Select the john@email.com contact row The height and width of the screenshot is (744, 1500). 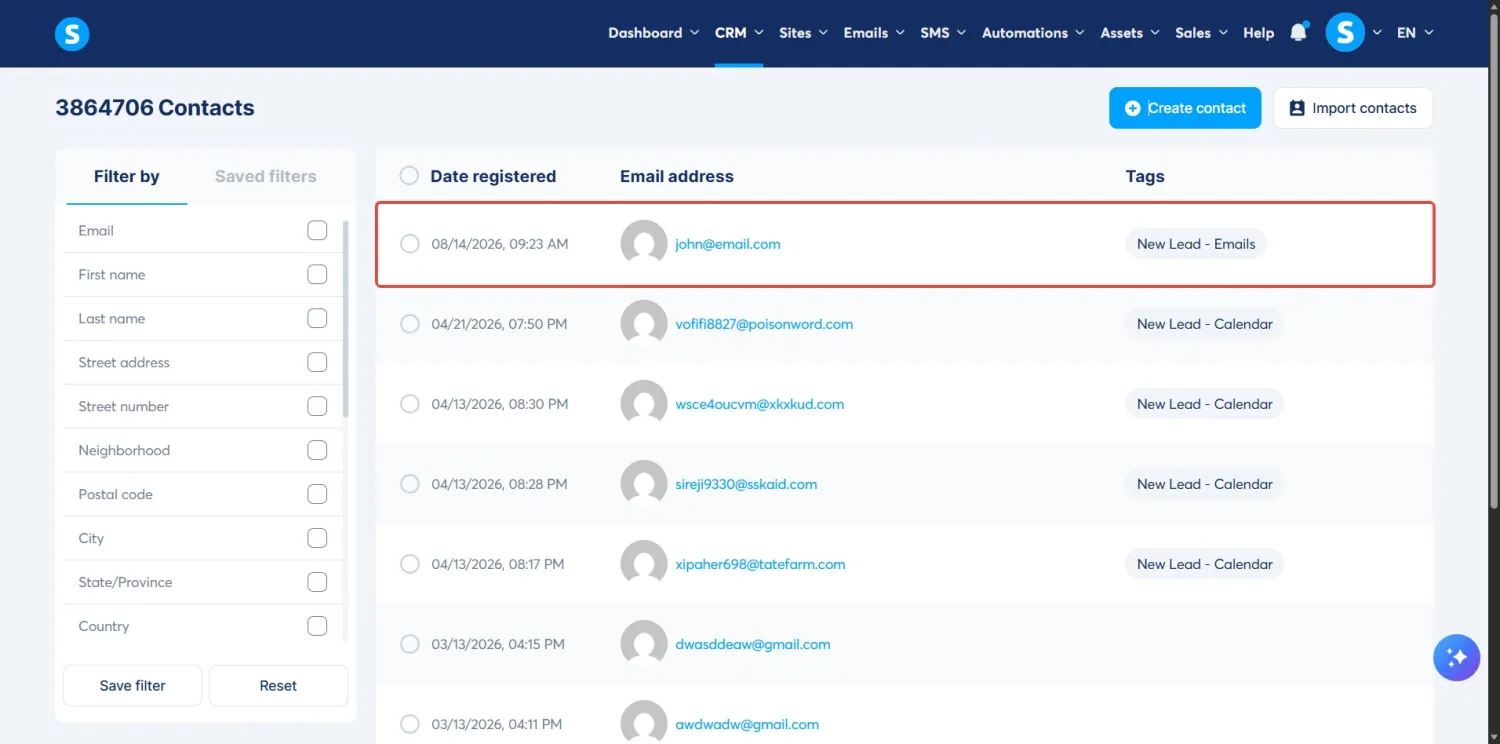pos(409,244)
